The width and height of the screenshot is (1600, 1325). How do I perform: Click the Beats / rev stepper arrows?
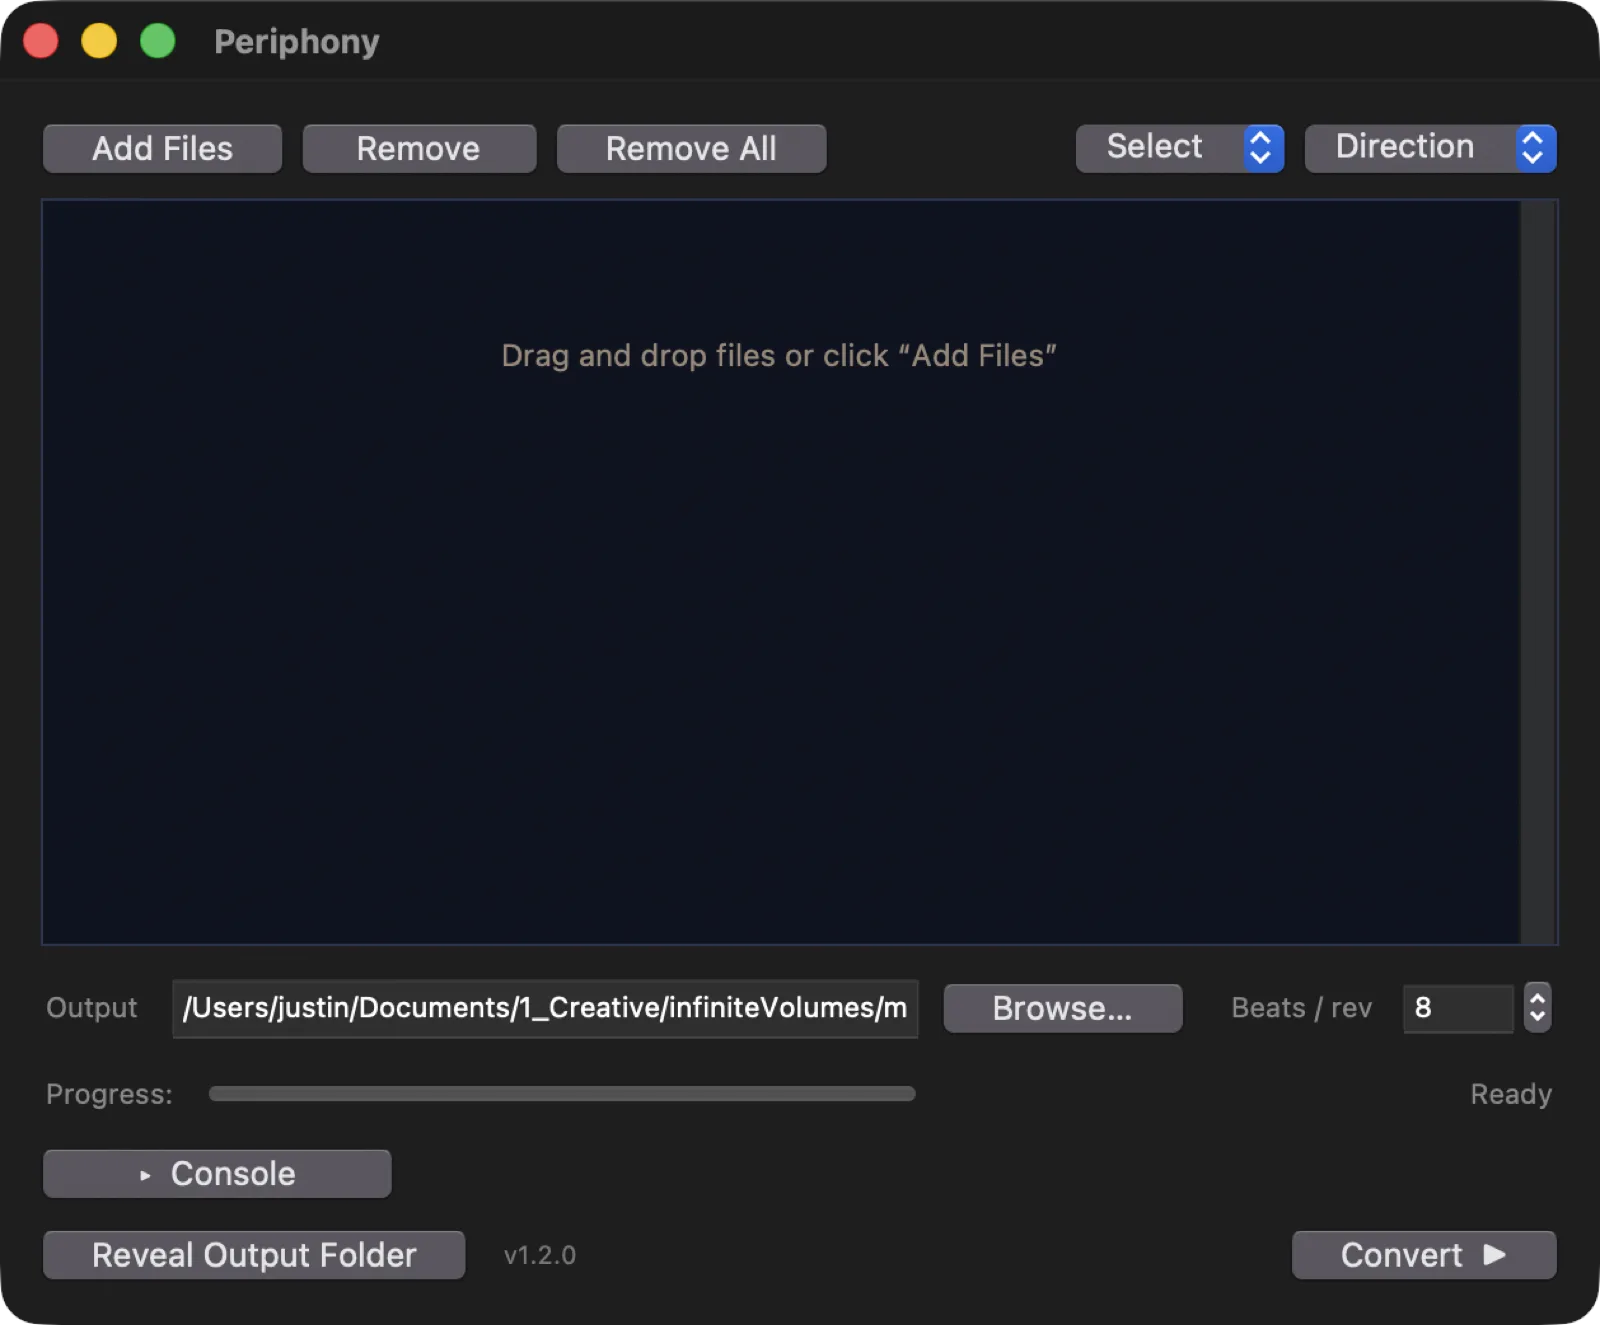point(1537,1008)
